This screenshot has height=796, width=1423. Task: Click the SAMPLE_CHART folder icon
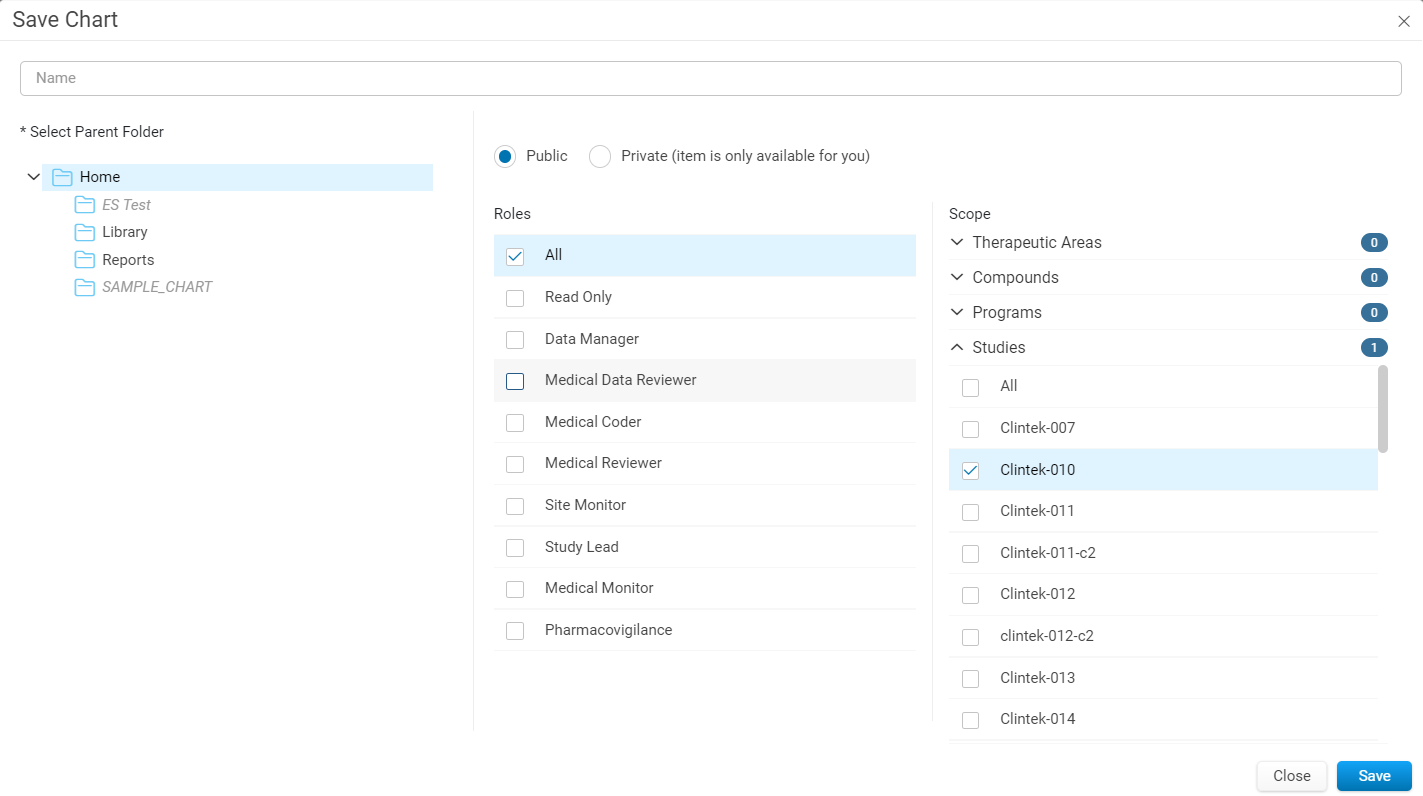click(84, 288)
